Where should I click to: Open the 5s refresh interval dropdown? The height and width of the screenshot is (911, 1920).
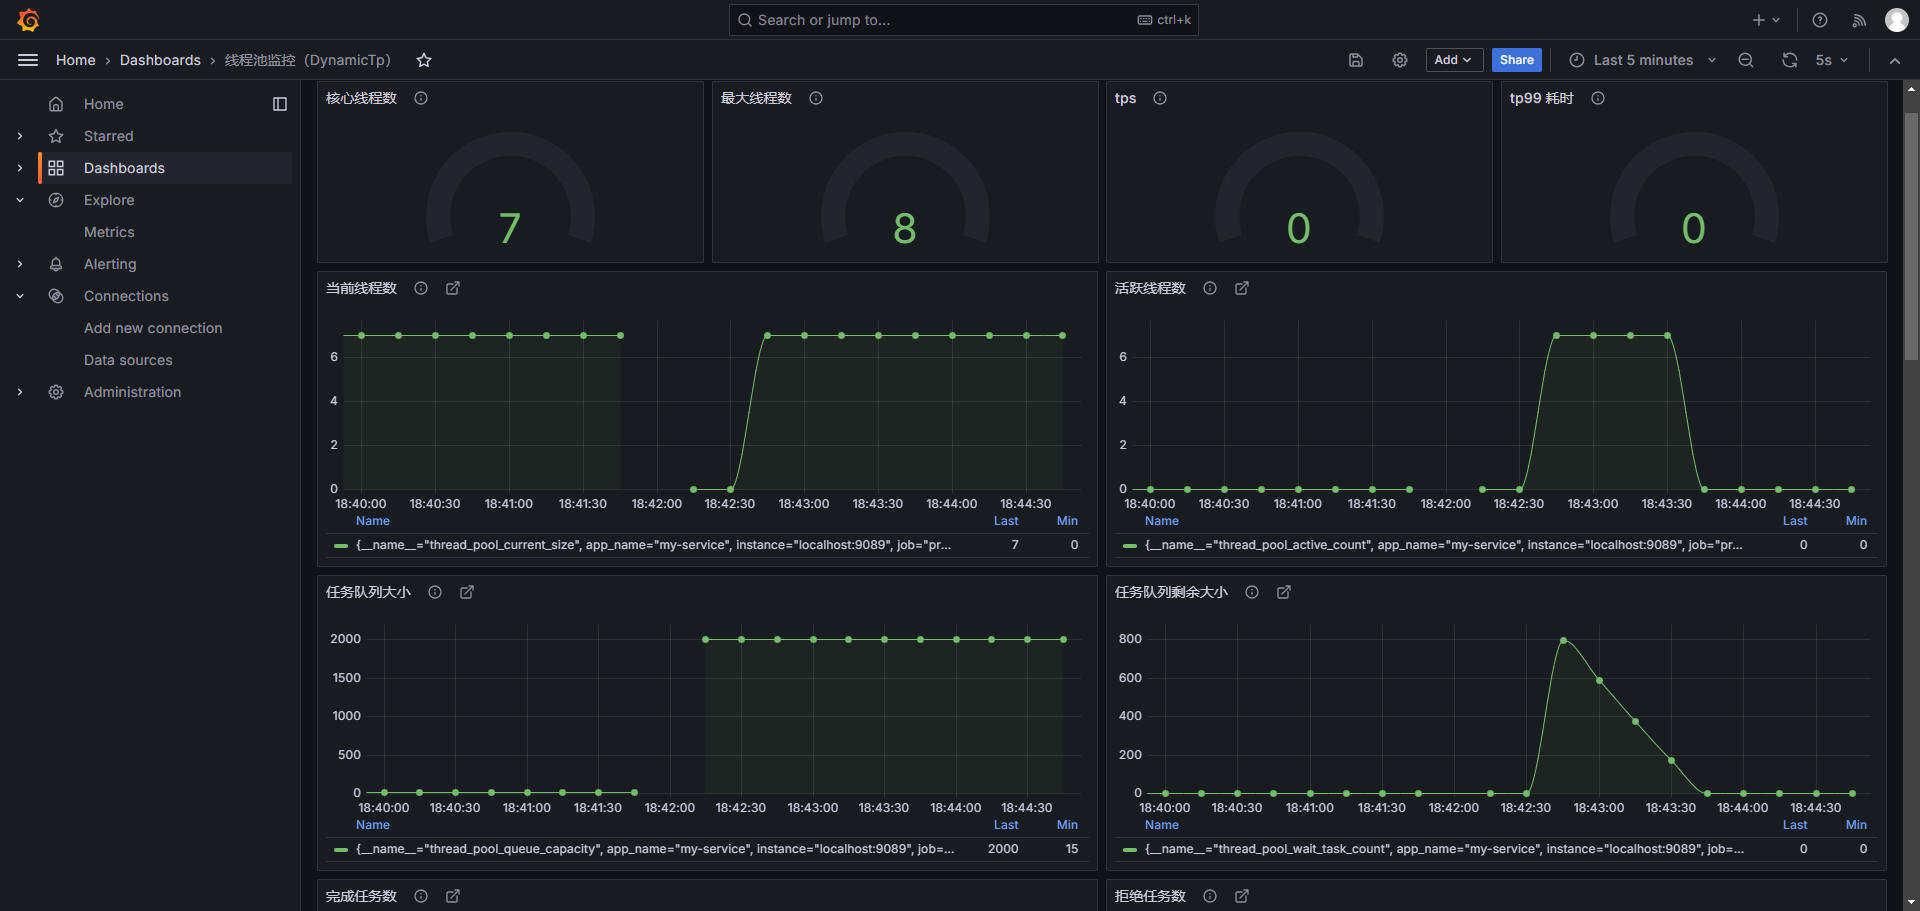[x=1831, y=60]
